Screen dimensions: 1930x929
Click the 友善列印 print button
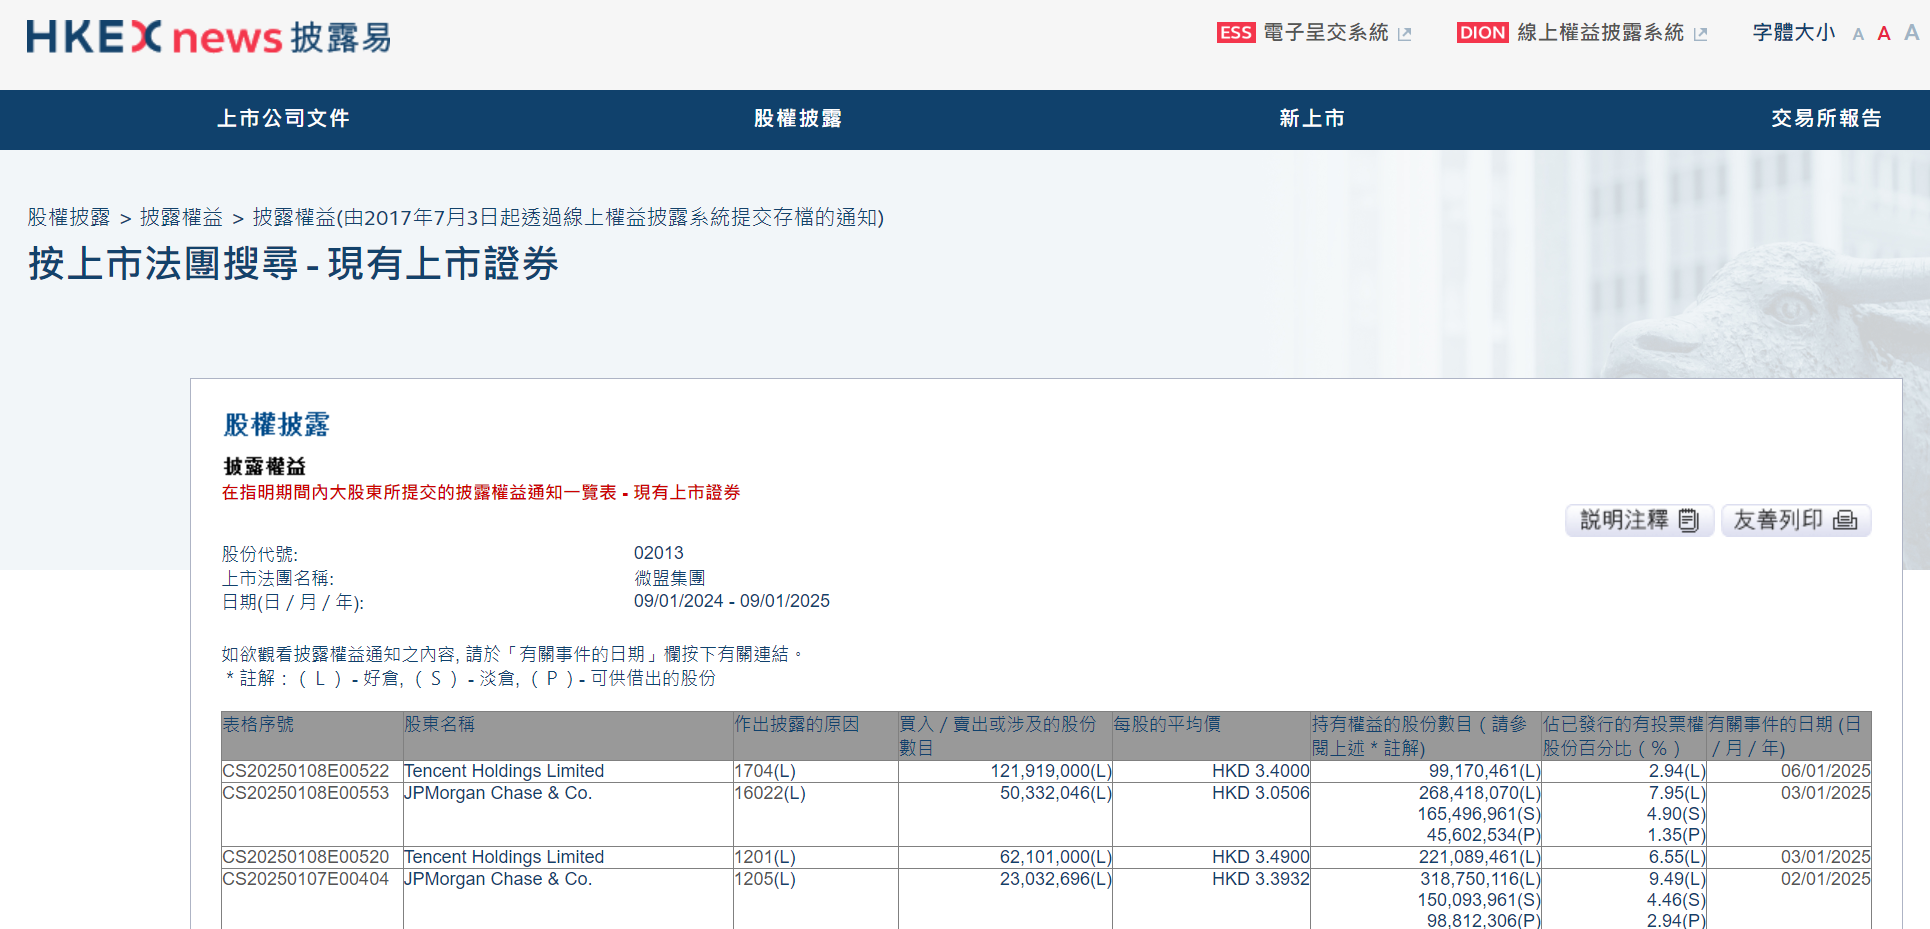(x=1795, y=520)
